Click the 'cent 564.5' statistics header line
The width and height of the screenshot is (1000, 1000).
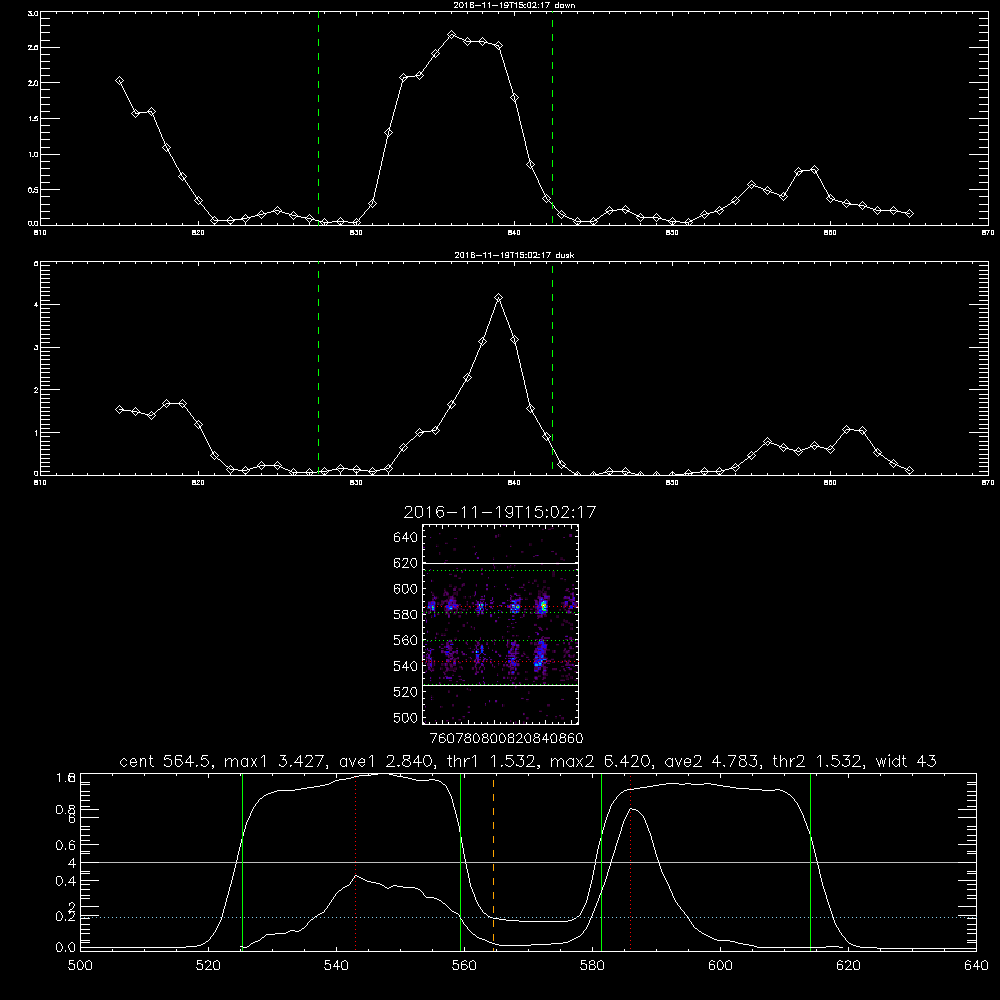[528, 761]
